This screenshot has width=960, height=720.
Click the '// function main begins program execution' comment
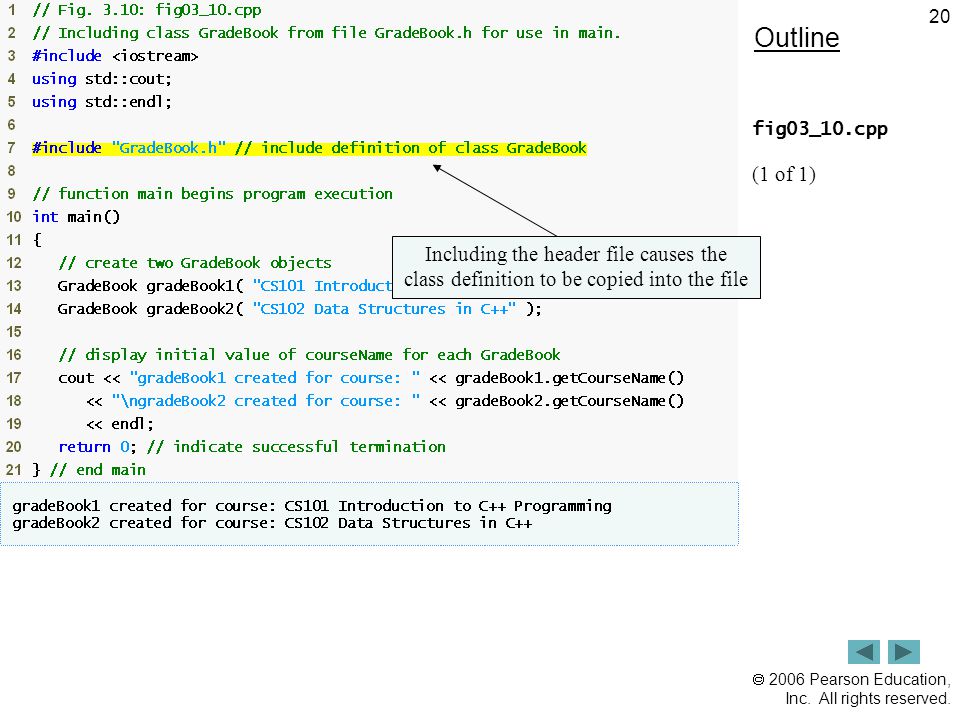[x=212, y=193]
